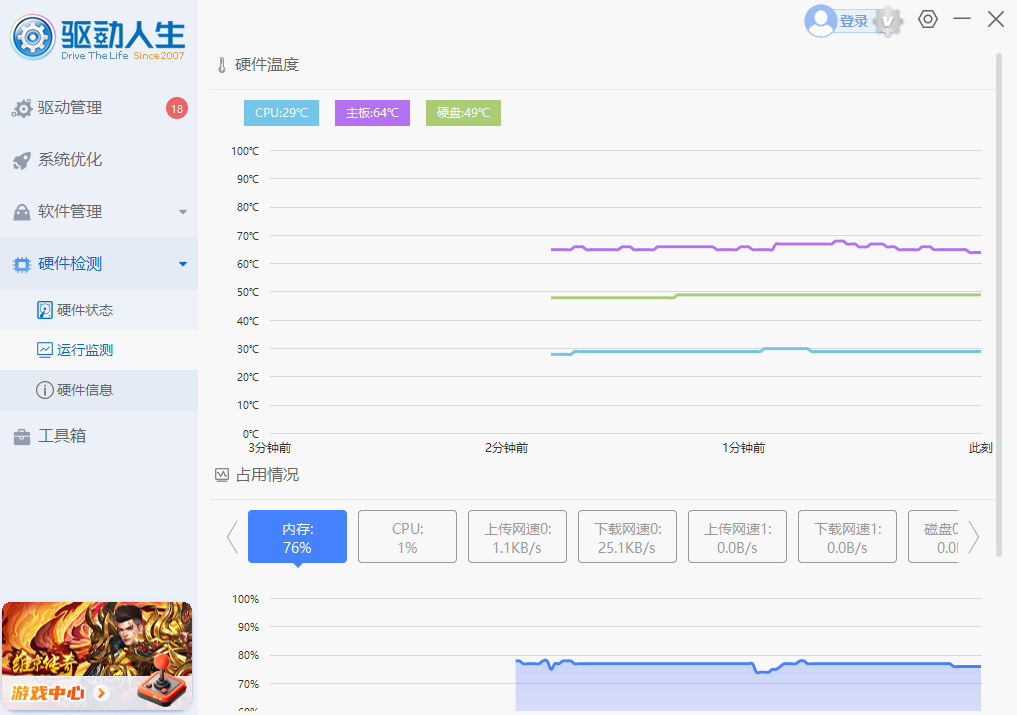The width and height of the screenshot is (1017, 715).
Task: Click the user avatar icon
Action: coord(820,21)
